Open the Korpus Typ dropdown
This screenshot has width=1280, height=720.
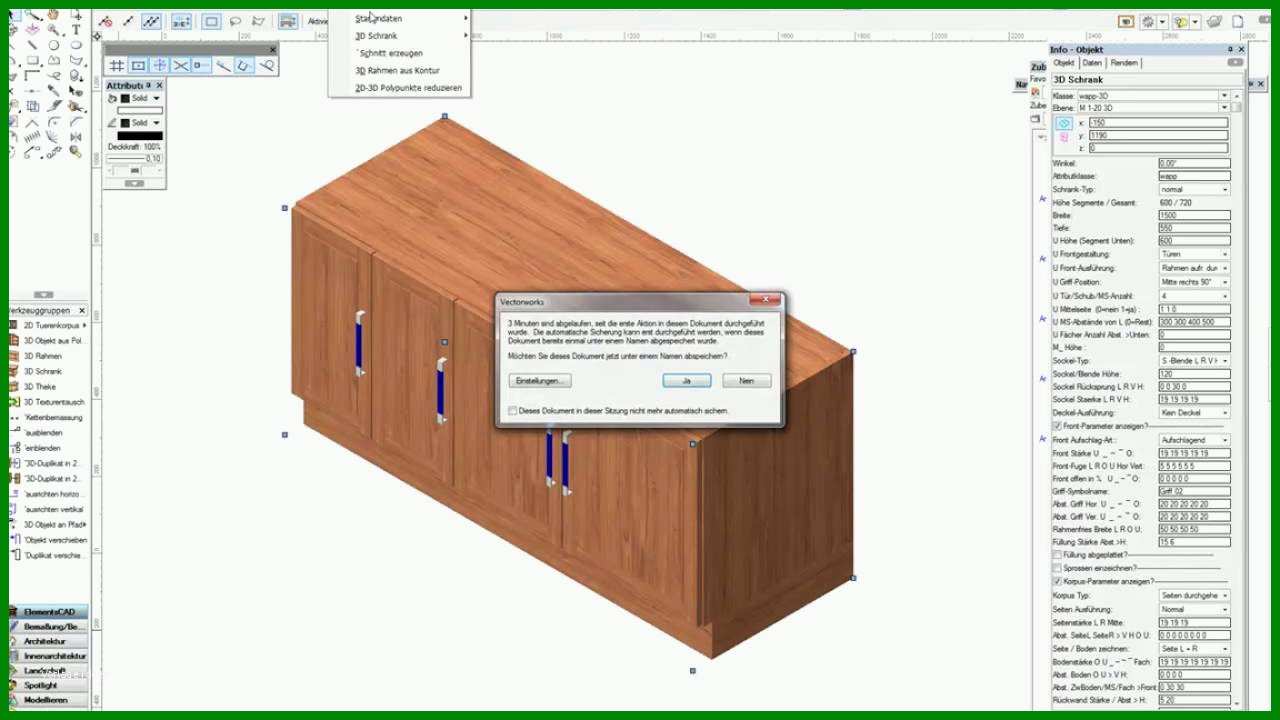click(x=1194, y=595)
